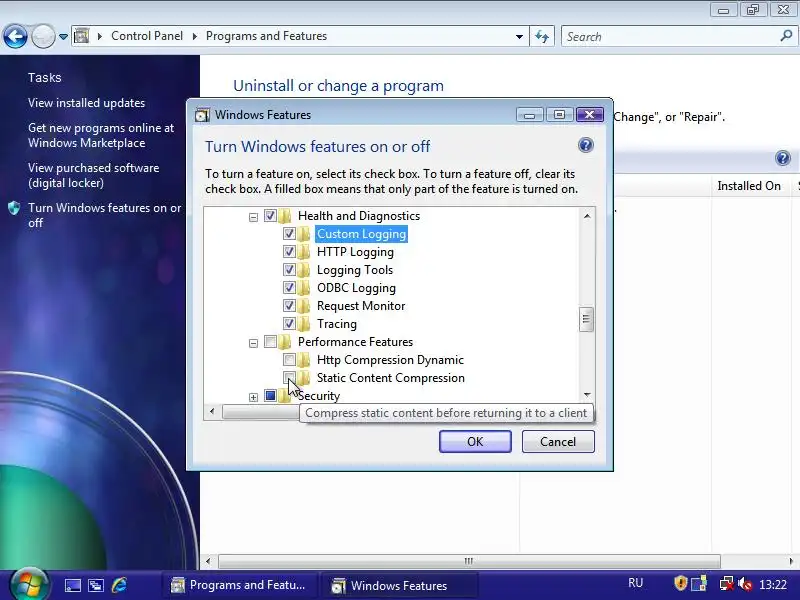Uncheck Custom Logging checkbox
Viewport: 800px width, 600px height.
pyautogui.click(x=289, y=234)
